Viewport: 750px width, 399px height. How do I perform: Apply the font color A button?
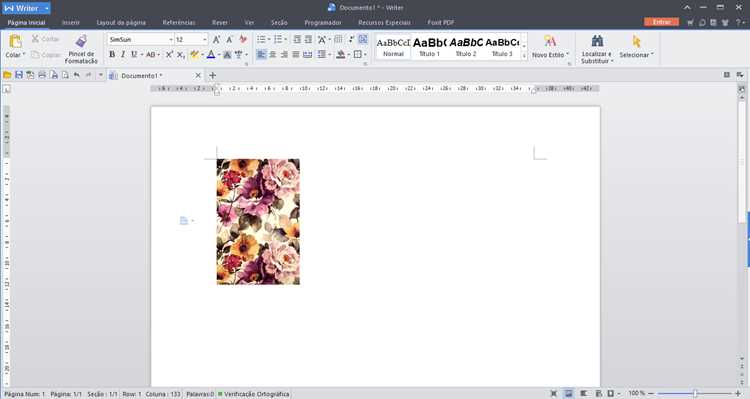pos(211,55)
